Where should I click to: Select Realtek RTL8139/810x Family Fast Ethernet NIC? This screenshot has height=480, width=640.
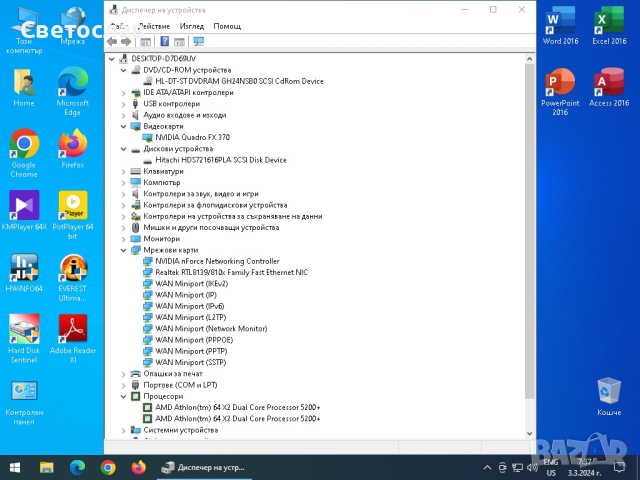[231, 272]
